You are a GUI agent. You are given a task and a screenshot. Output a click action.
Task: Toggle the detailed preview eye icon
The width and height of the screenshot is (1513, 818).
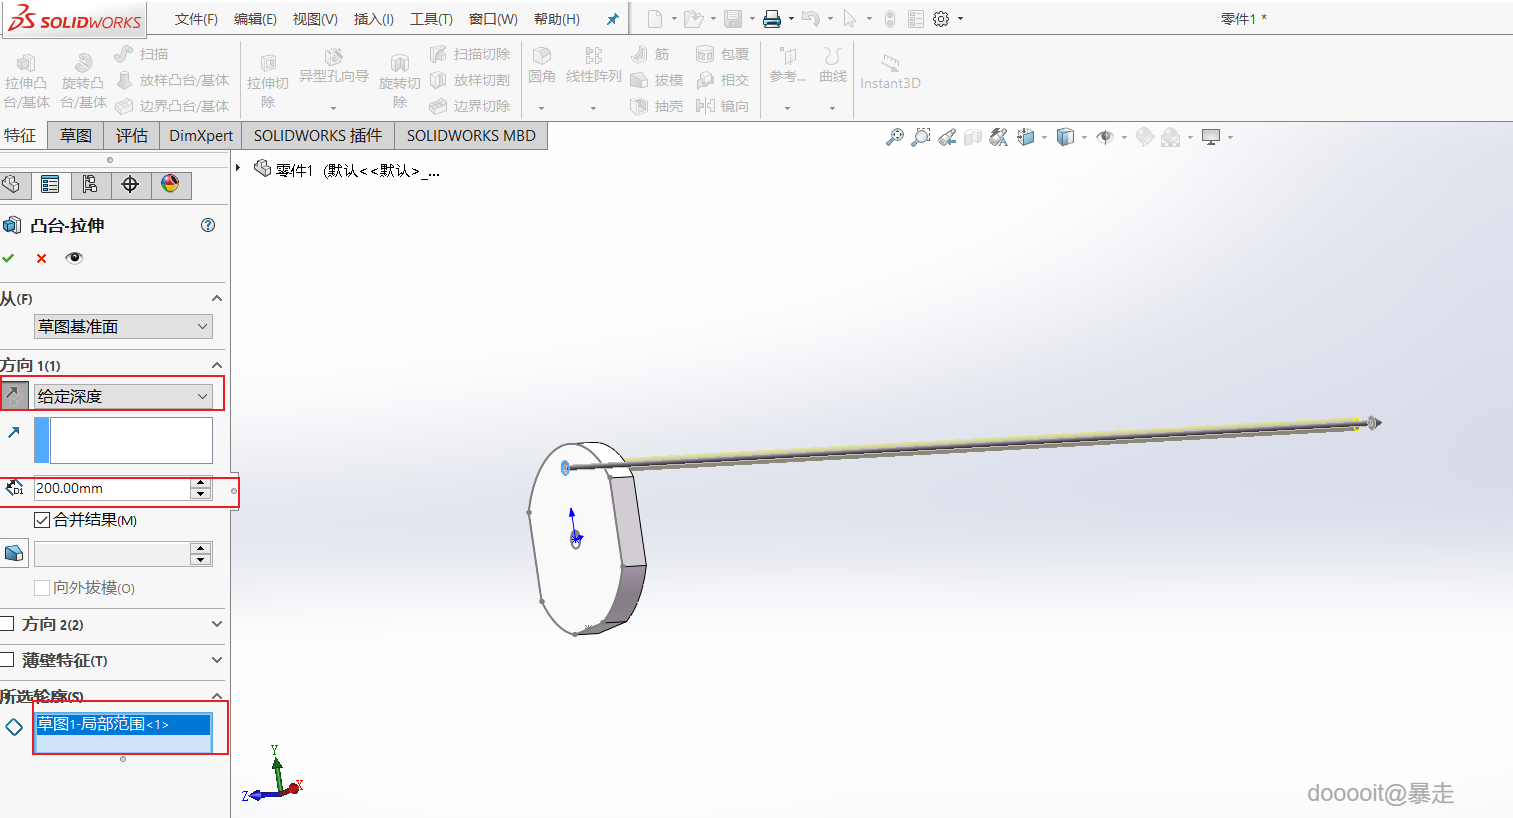pos(74,258)
